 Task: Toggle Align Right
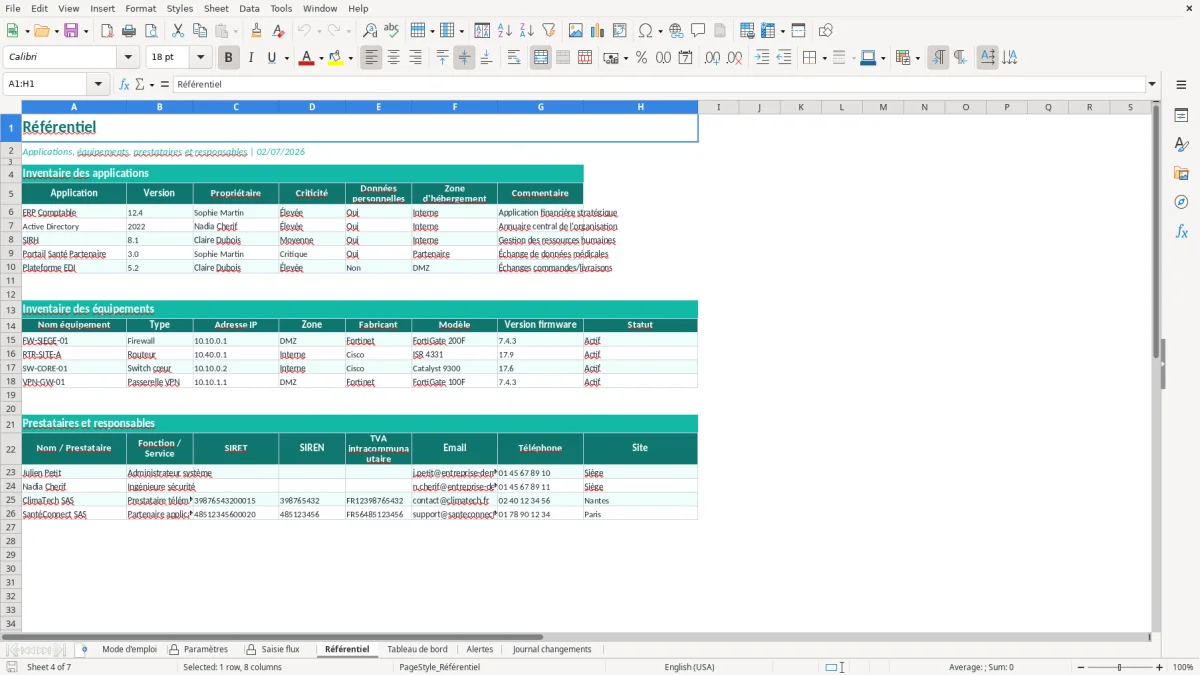point(415,58)
